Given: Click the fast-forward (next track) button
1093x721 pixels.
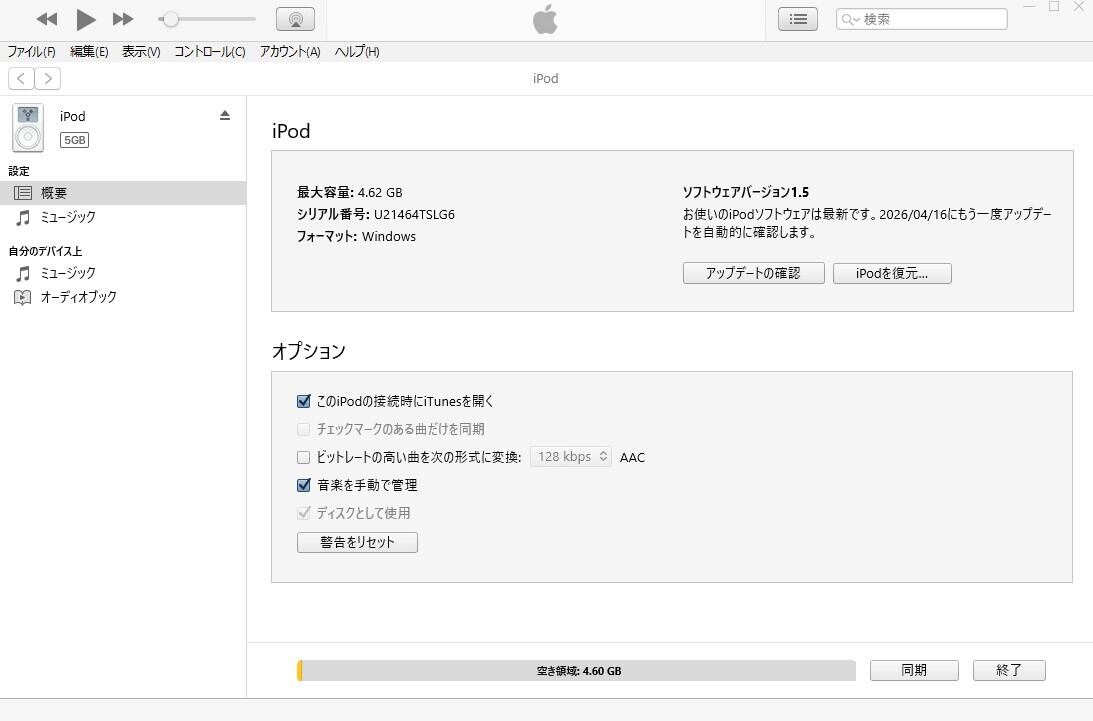Looking at the screenshot, I should point(123,19).
